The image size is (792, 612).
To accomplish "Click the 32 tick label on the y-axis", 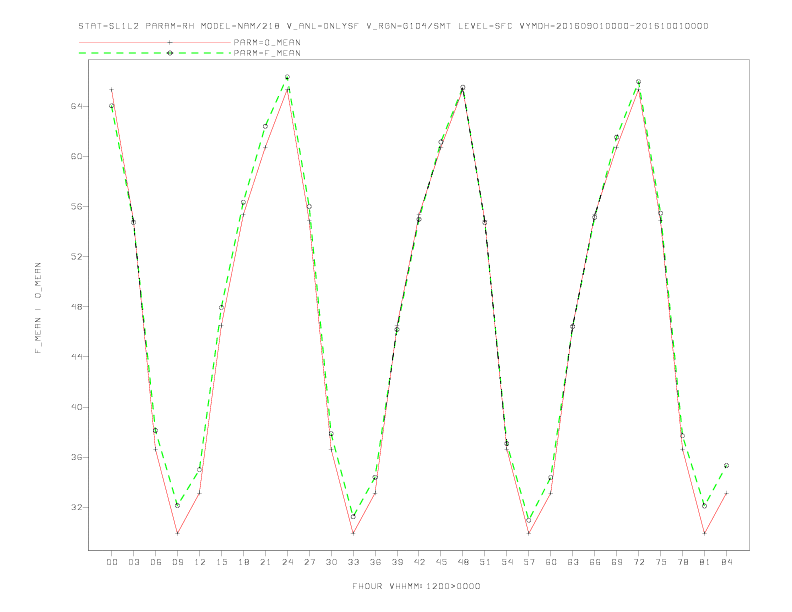I will click(77, 507).
